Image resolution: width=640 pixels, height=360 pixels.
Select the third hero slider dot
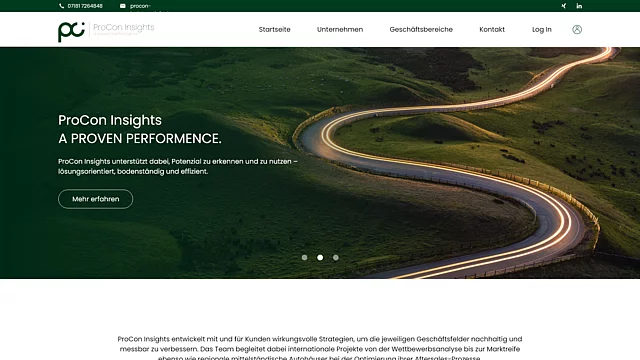336,258
